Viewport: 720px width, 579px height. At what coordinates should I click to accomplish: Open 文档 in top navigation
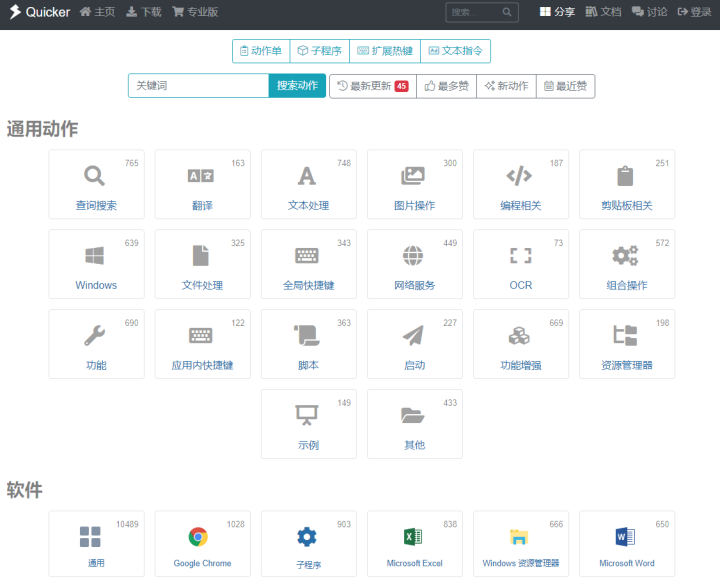[x=603, y=11]
